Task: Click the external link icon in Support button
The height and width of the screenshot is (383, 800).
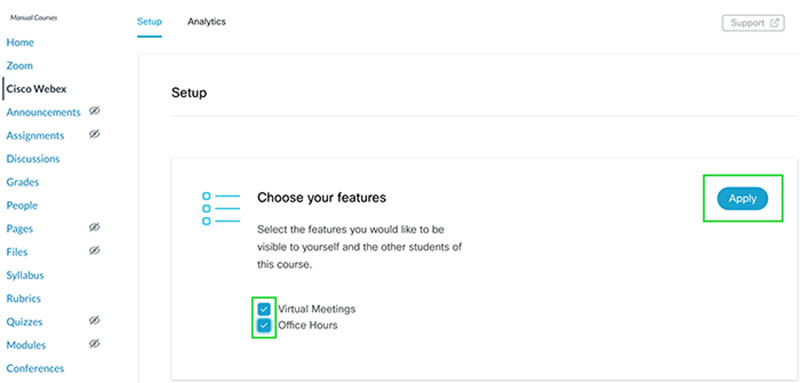Action: pyautogui.click(x=774, y=23)
